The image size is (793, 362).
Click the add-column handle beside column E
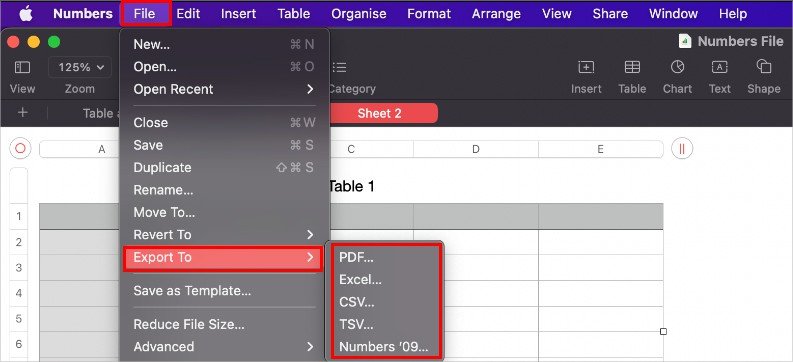(x=682, y=149)
